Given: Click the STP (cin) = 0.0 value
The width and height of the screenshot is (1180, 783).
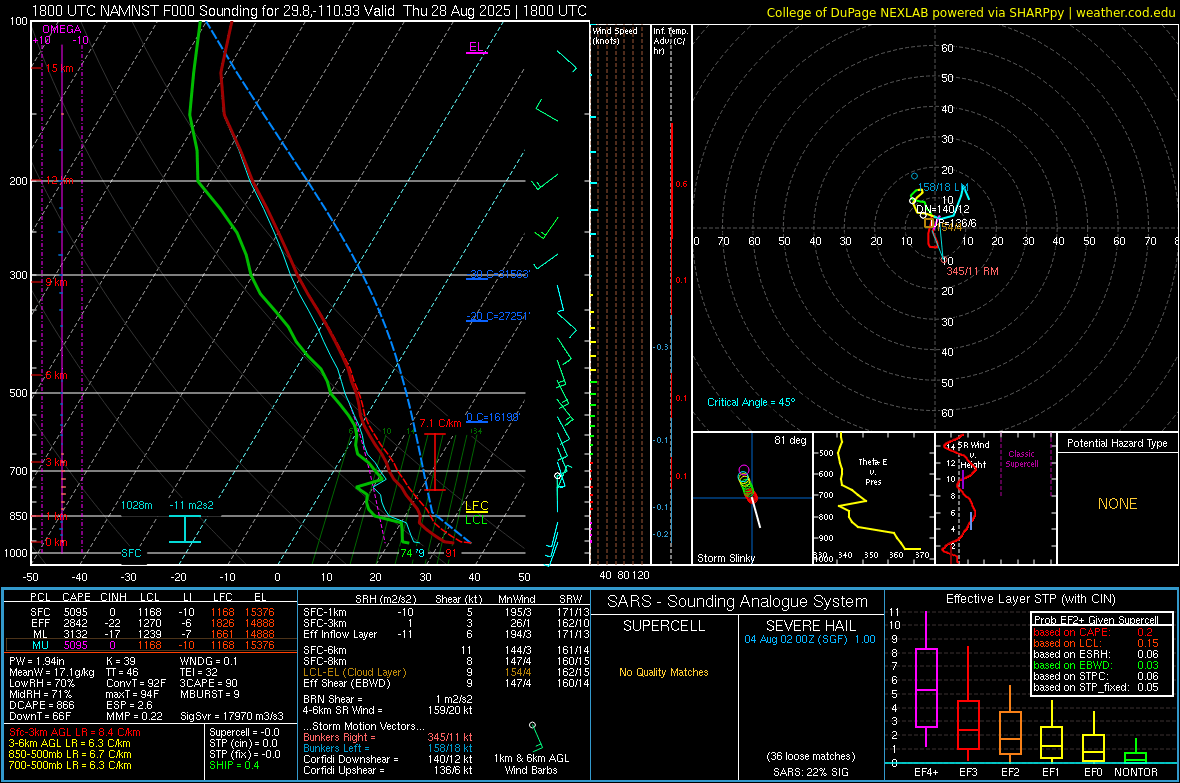Looking at the screenshot, I should 243,743.
